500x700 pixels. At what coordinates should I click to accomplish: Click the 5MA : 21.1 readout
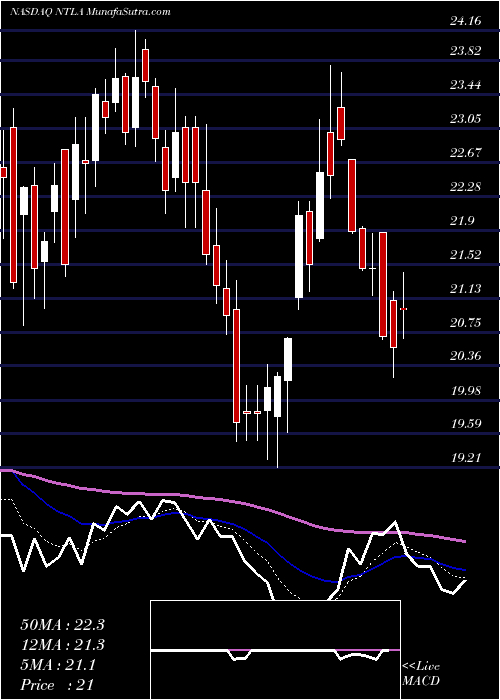[58, 665]
